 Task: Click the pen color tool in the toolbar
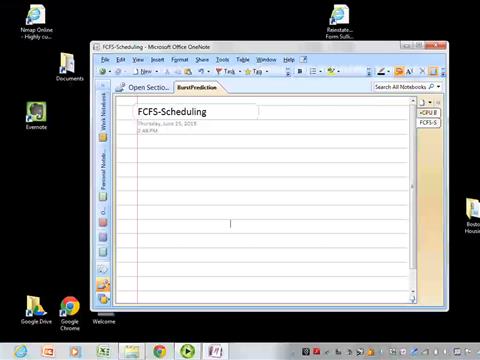point(381,71)
